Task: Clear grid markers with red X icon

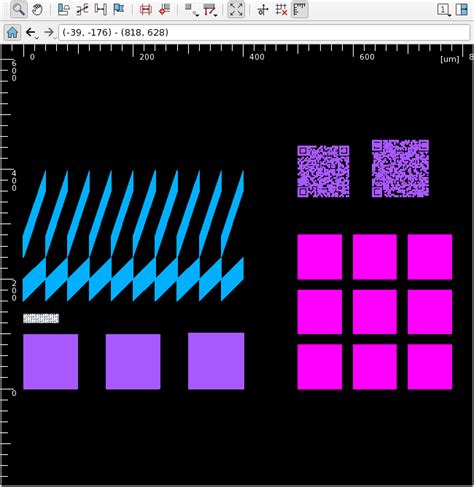Action: 281,10
